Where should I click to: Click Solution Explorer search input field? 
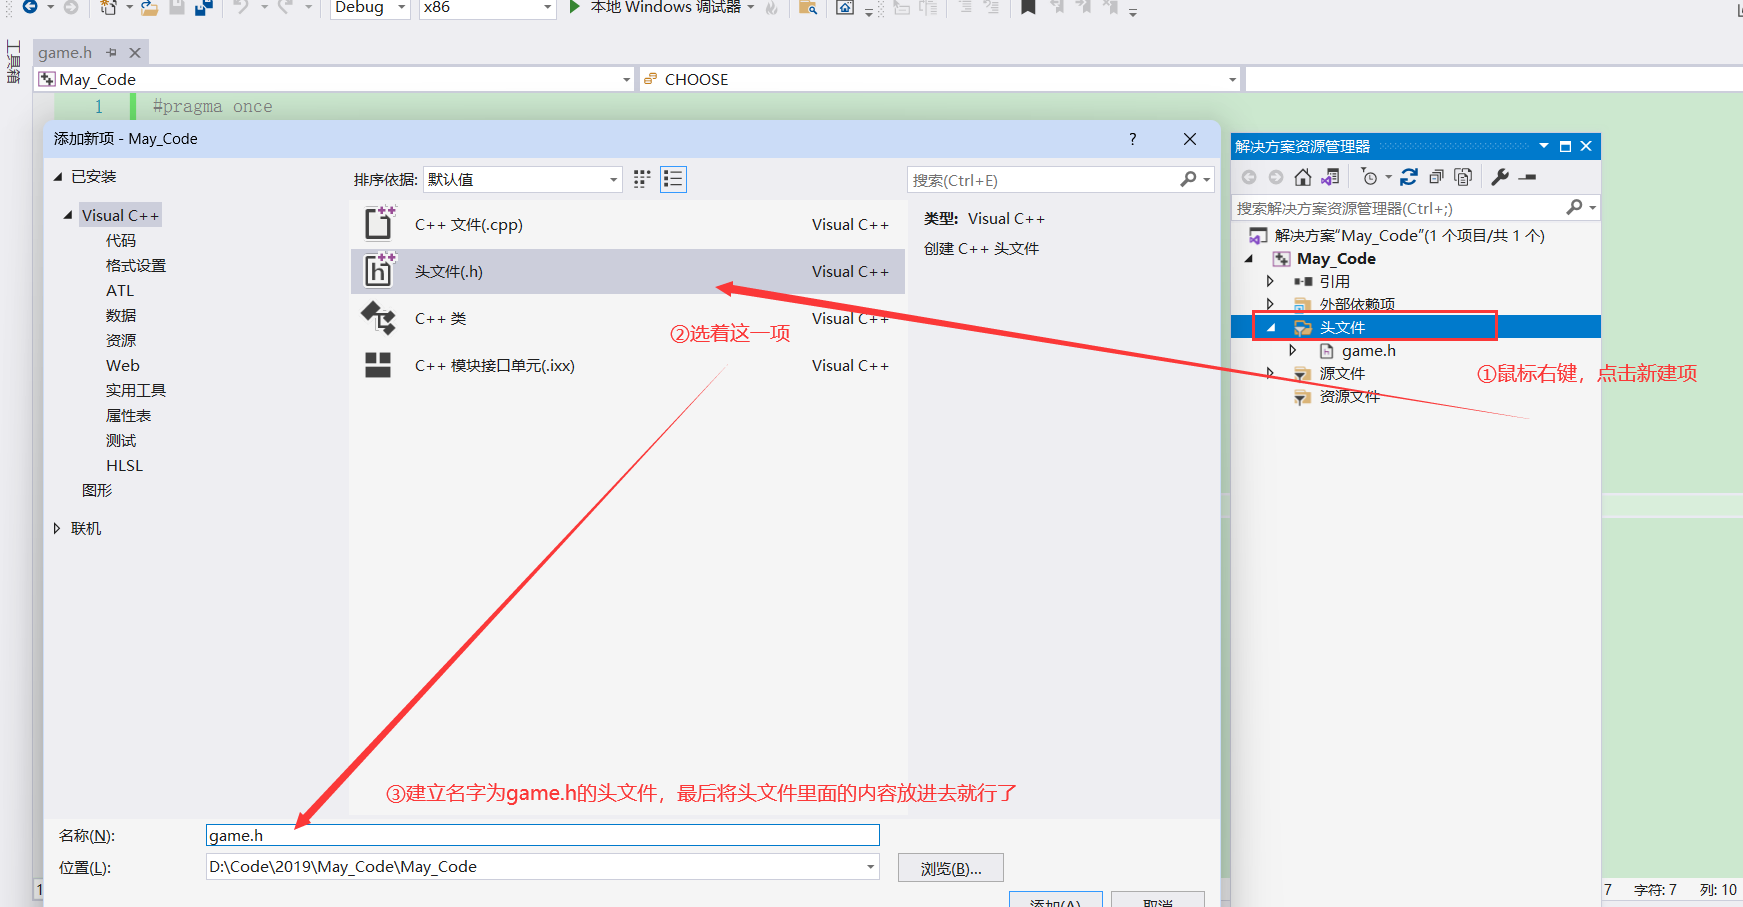click(1398, 208)
